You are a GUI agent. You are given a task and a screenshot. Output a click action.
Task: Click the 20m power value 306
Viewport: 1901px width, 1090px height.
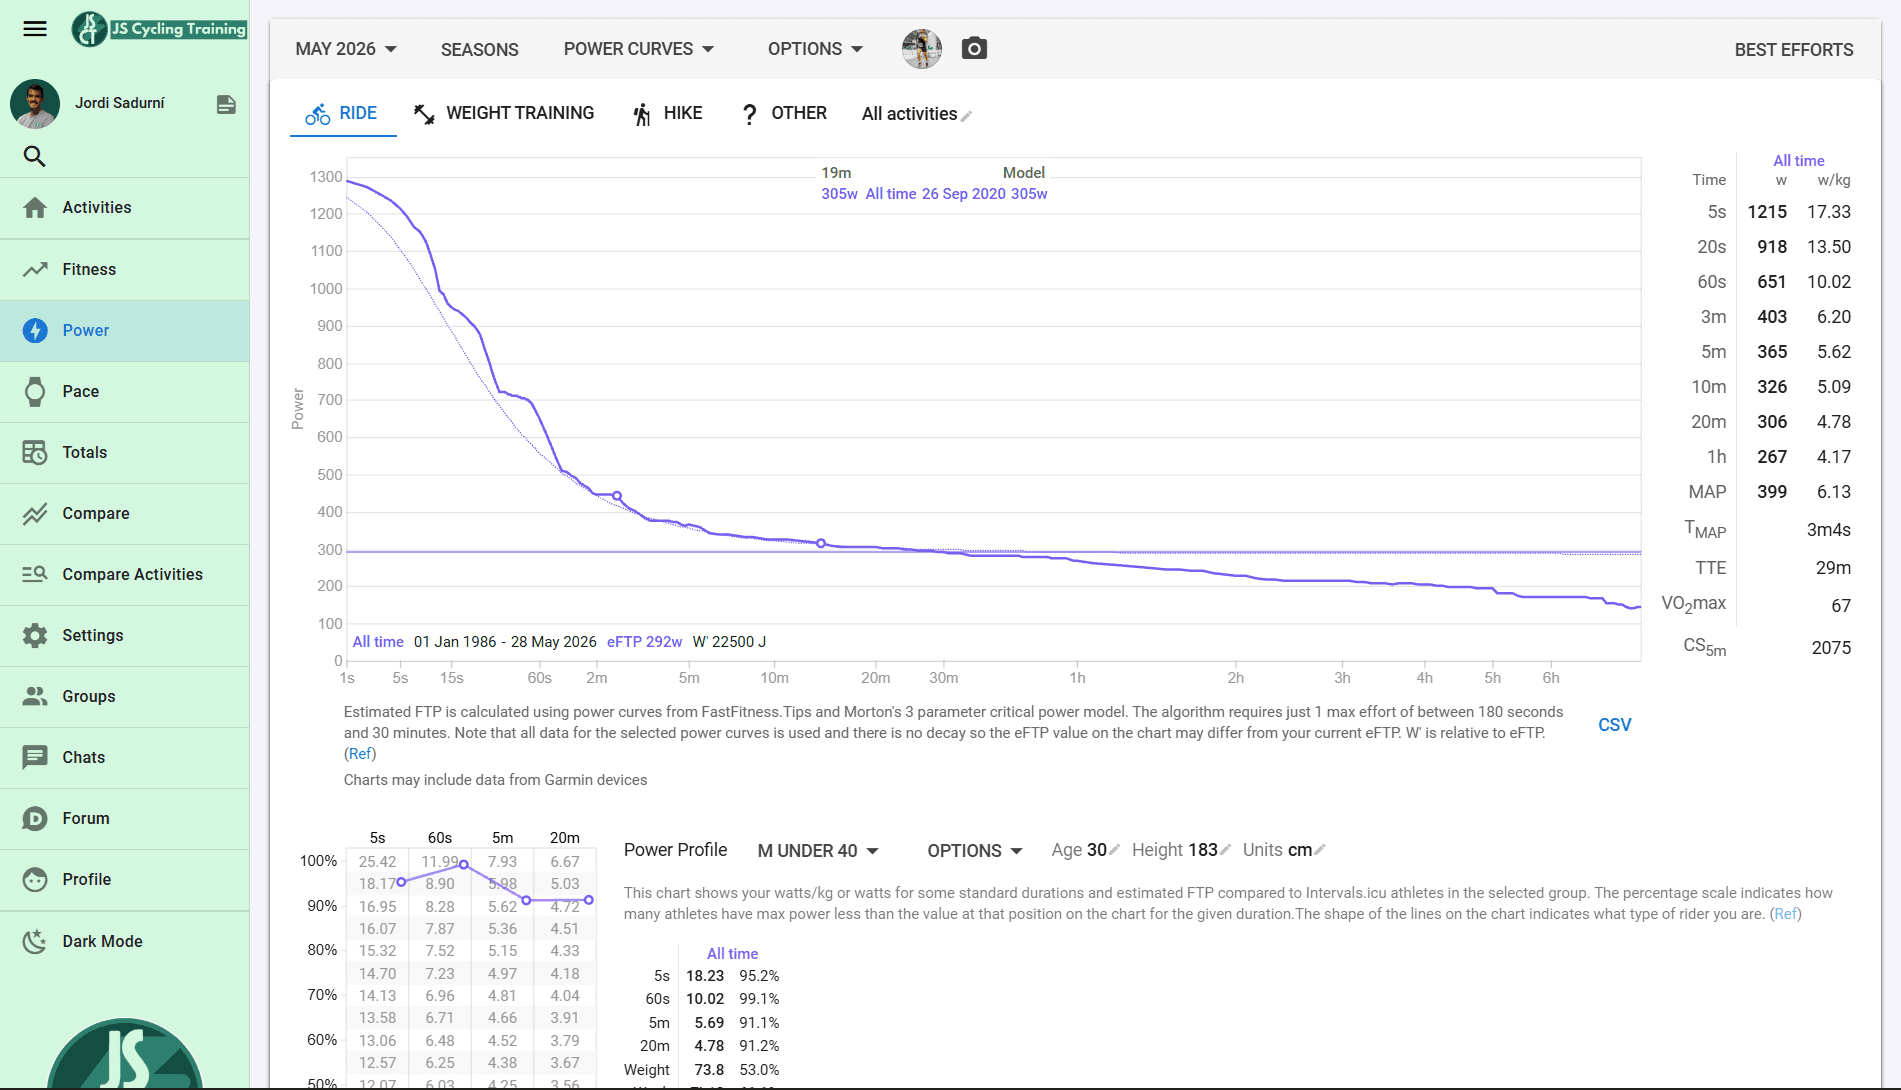[1771, 422]
